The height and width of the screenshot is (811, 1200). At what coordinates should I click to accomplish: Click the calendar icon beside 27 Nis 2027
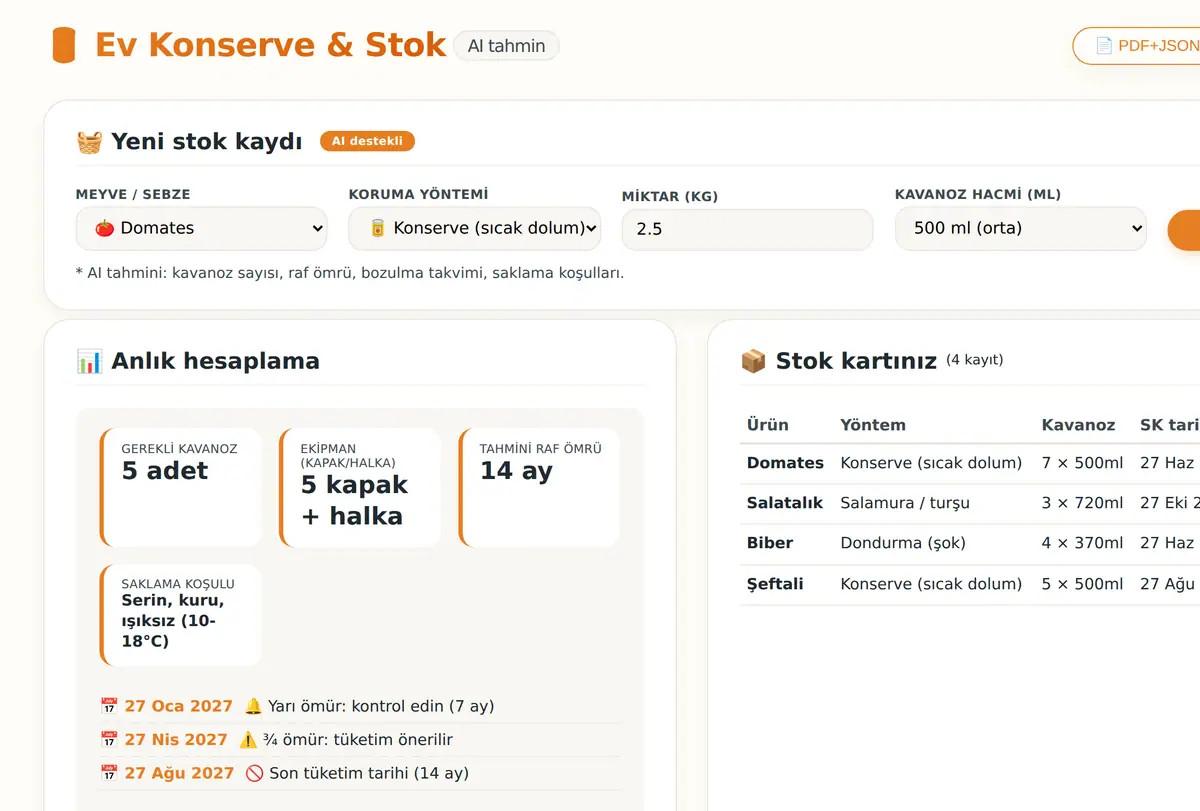pyautogui.click(x=109, y=740)
